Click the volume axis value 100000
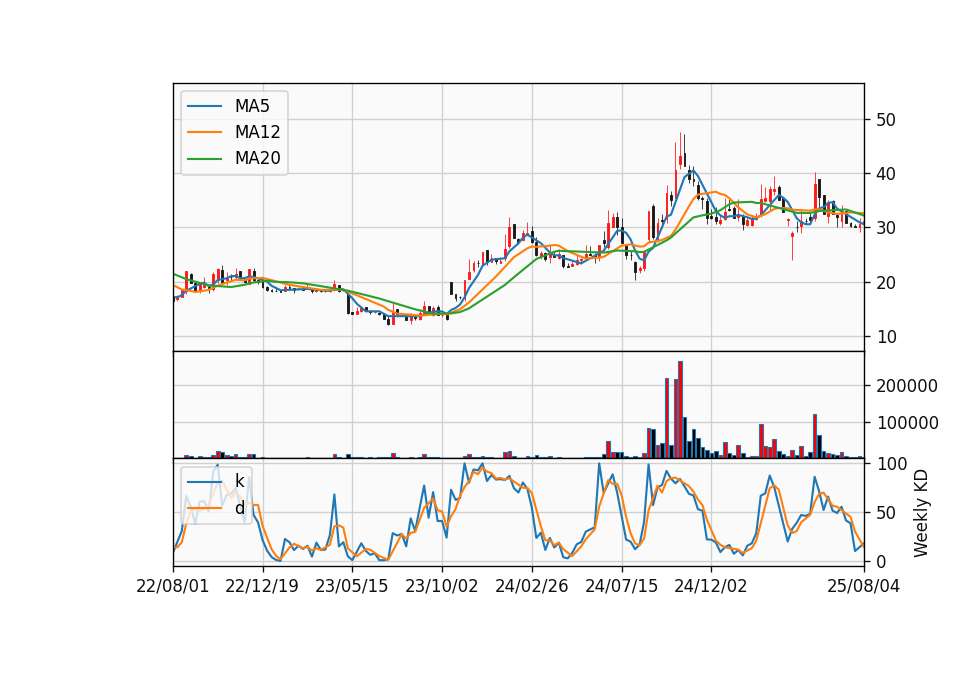Viewport: 960px width, 690px height. [x=907, y=423]
